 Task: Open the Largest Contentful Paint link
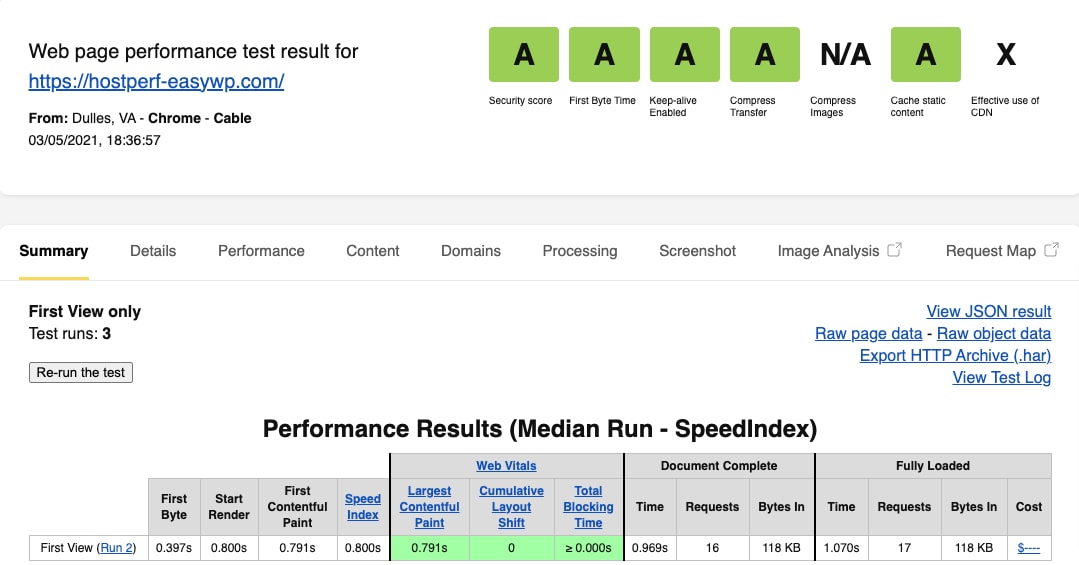(x=429, y=507)
